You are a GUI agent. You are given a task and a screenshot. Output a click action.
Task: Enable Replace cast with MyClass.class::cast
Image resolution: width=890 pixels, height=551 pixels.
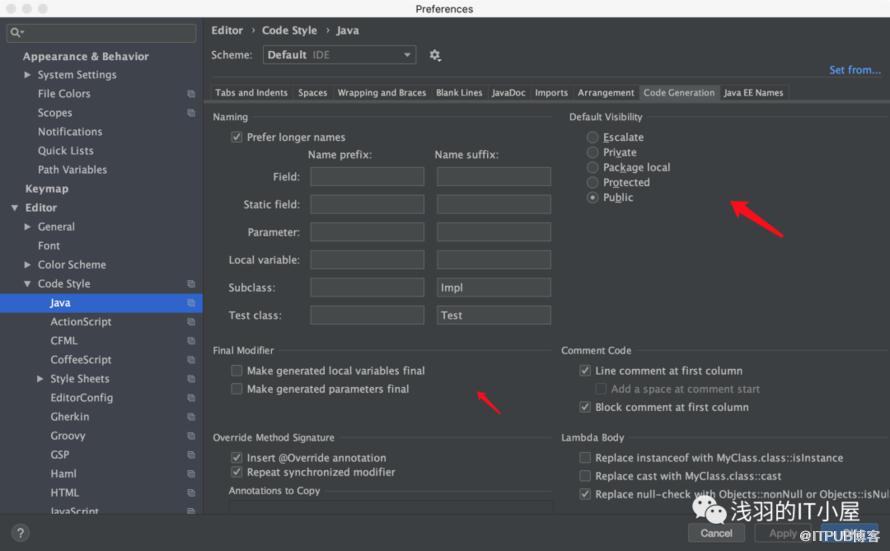(585, 476)
